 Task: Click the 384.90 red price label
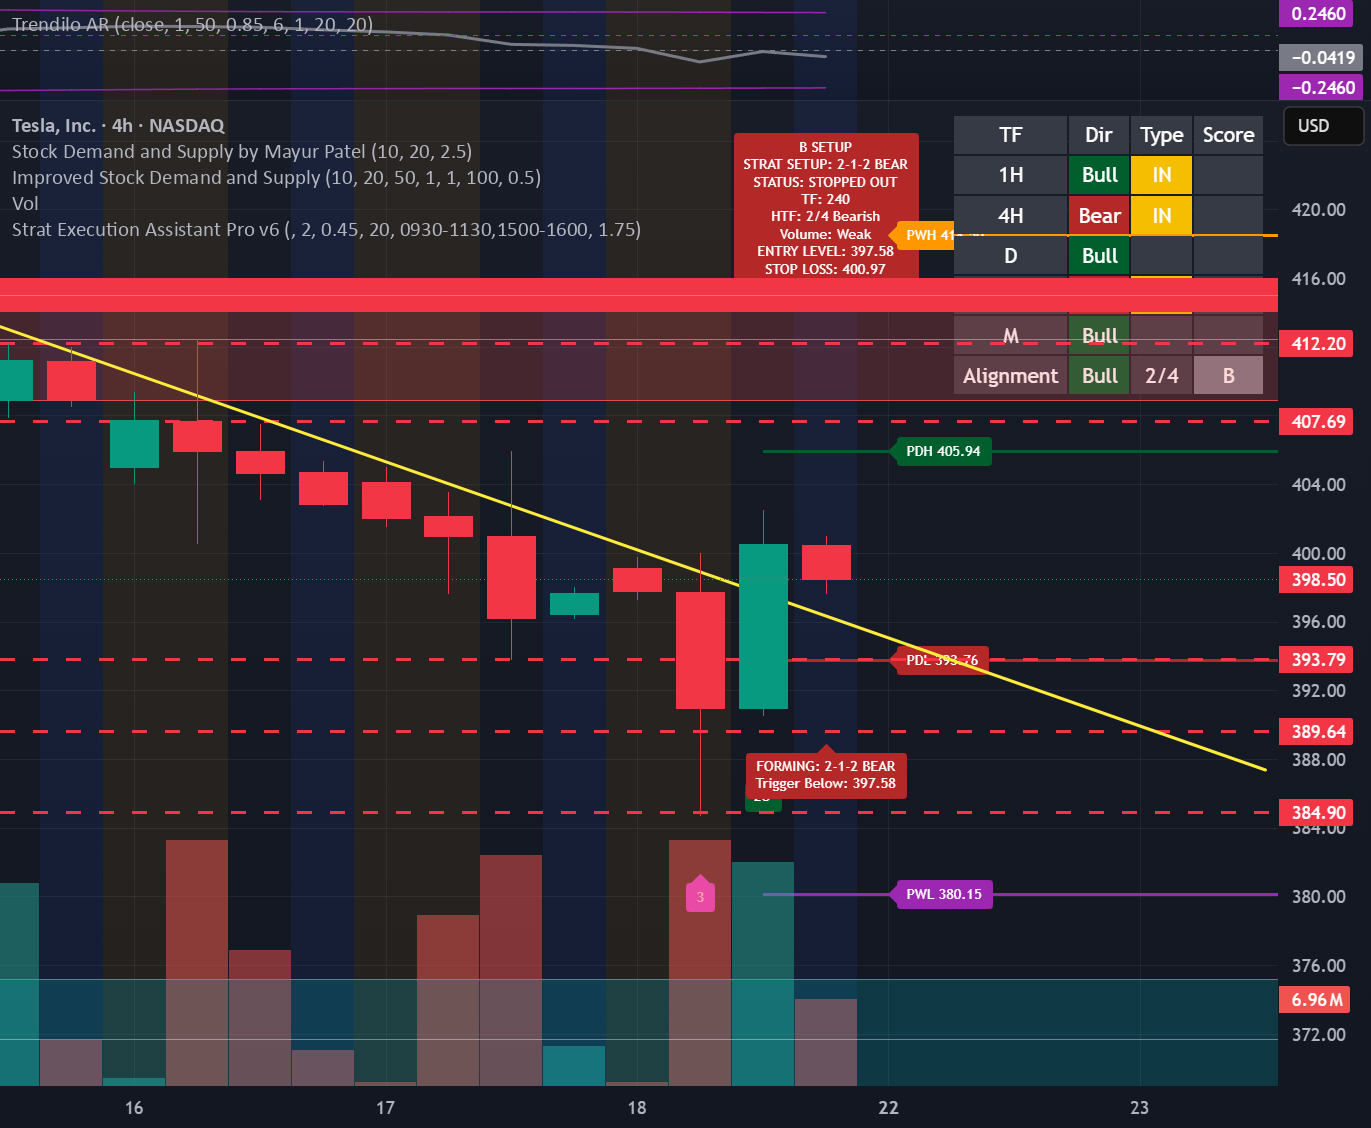1318,813
